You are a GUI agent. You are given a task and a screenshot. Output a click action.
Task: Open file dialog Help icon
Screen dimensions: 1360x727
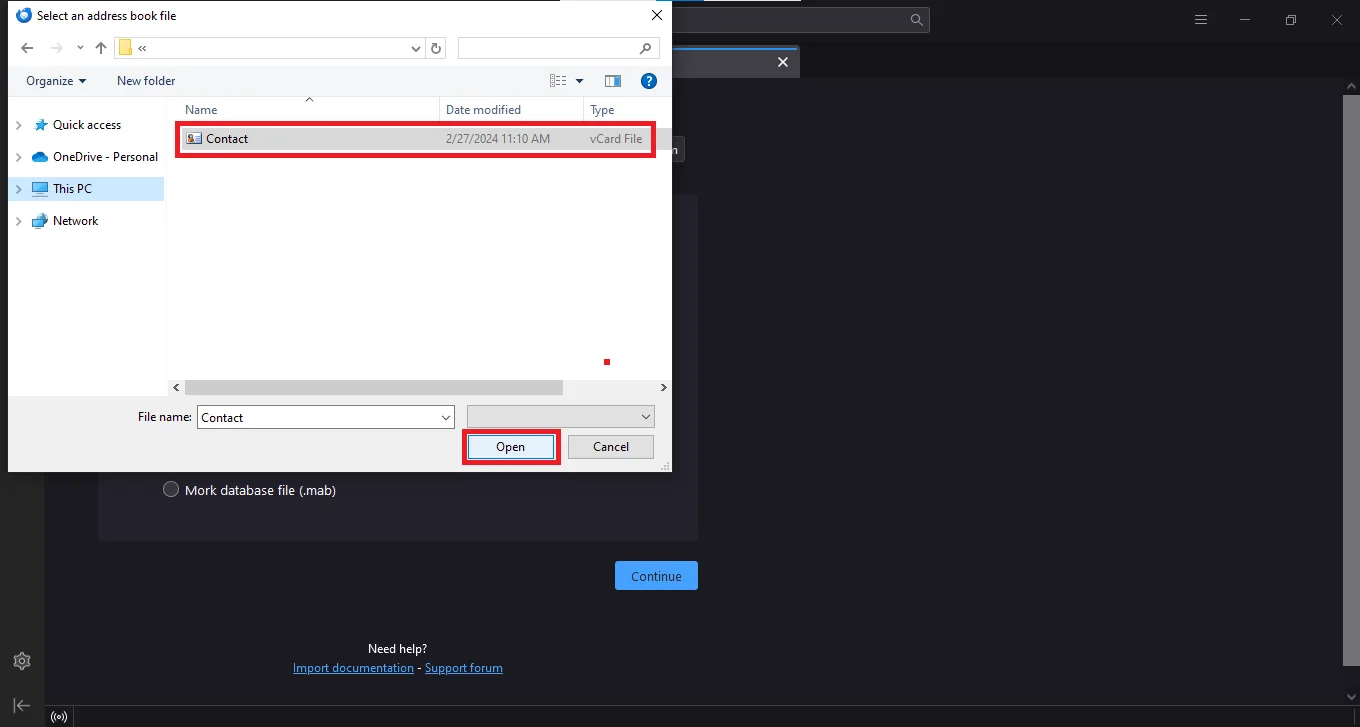pyautogui.click(x=649, y=81)
